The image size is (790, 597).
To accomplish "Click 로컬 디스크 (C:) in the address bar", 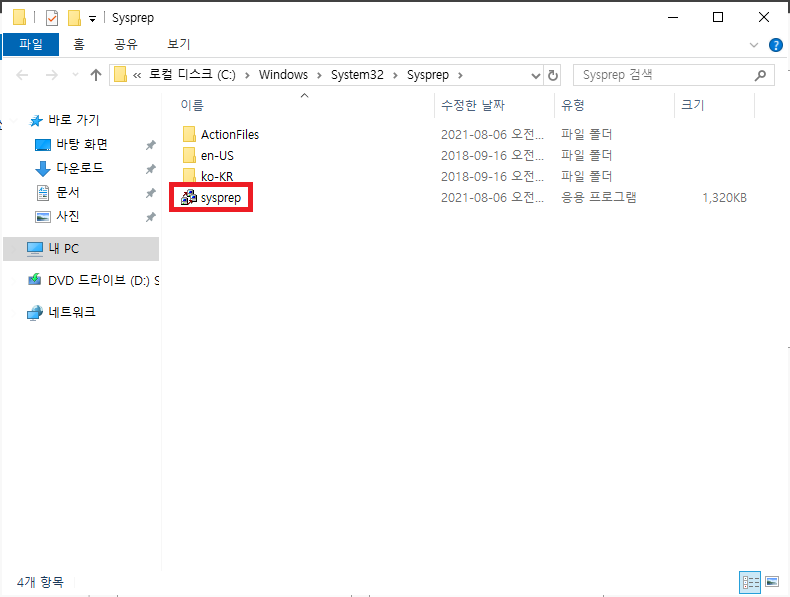I will [x=192, y=75].
